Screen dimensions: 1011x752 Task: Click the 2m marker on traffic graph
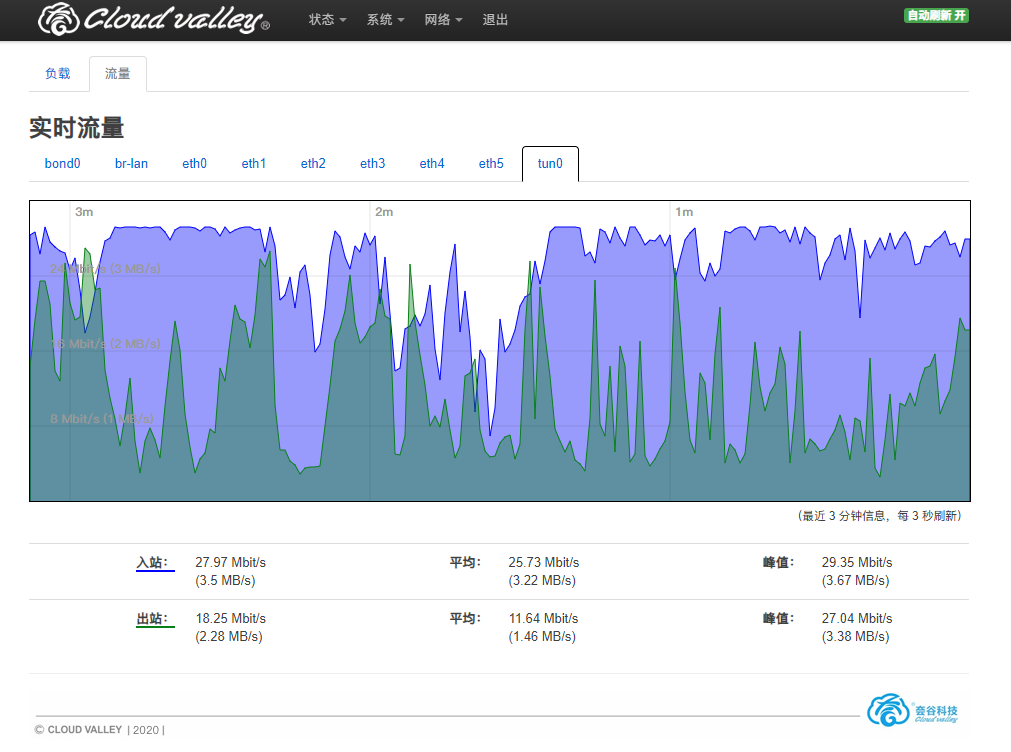[x=383, y=212]
